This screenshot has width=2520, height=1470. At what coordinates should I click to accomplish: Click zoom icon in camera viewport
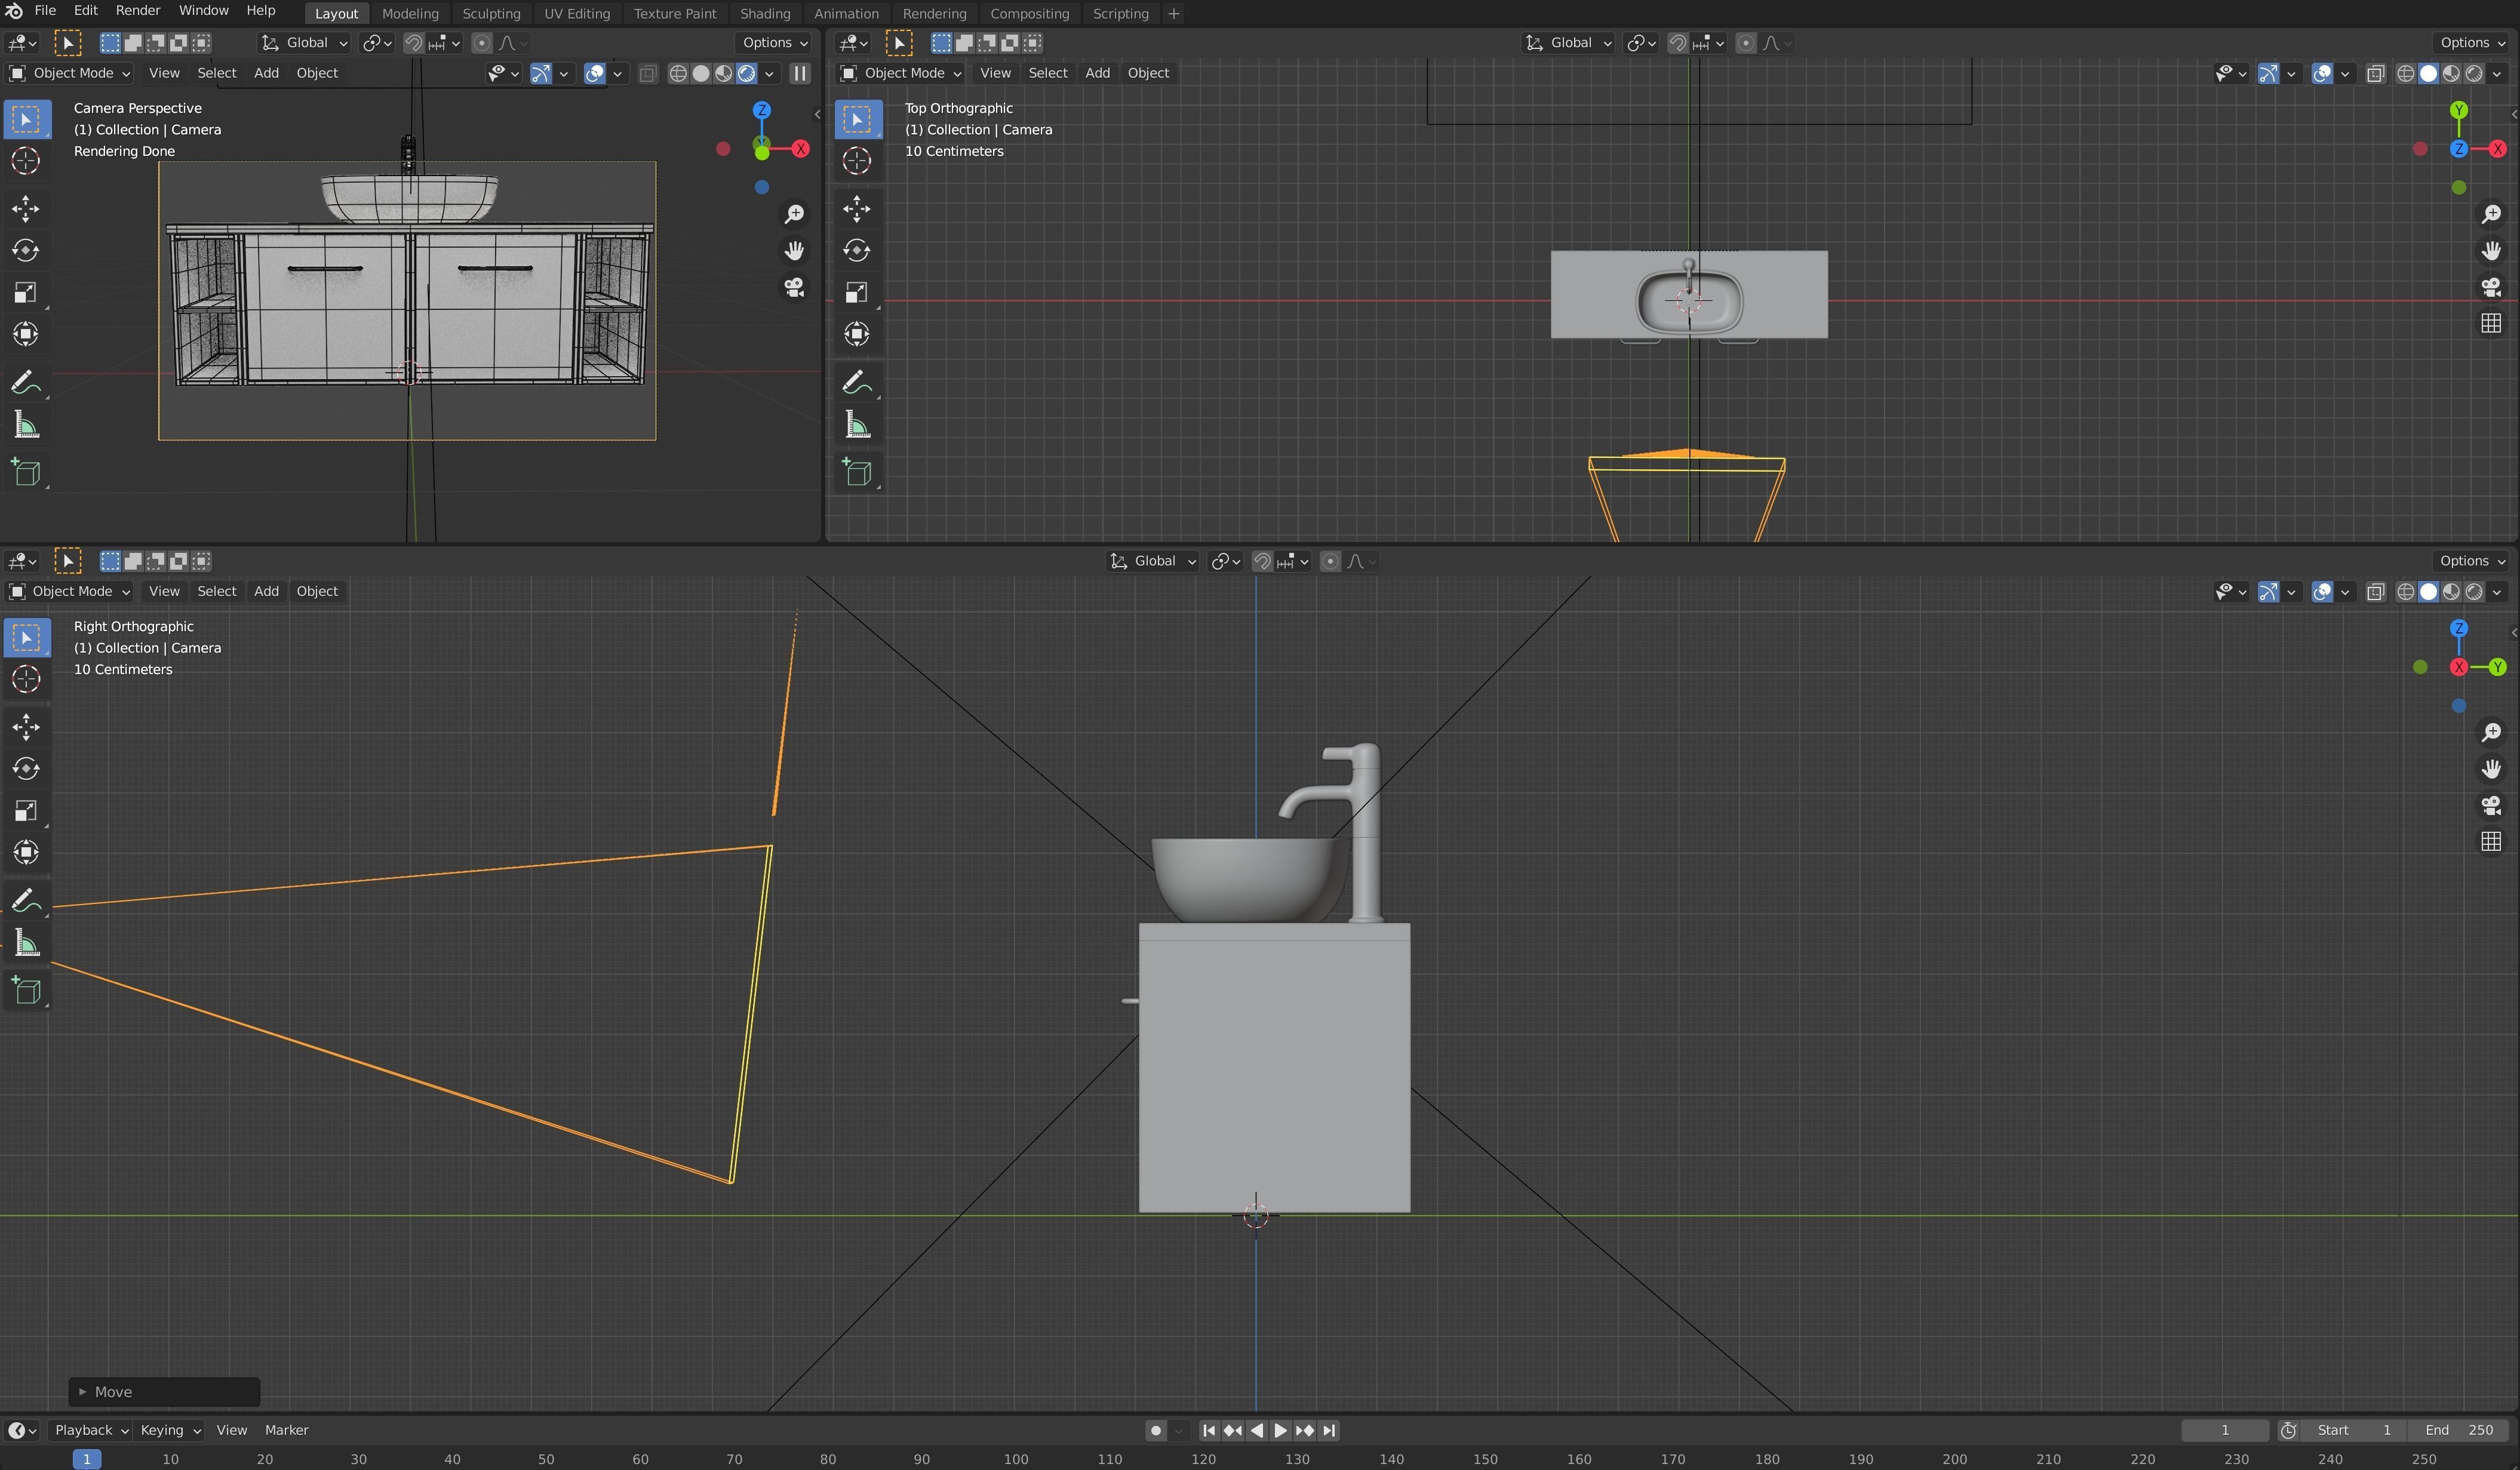coord(794,214)
